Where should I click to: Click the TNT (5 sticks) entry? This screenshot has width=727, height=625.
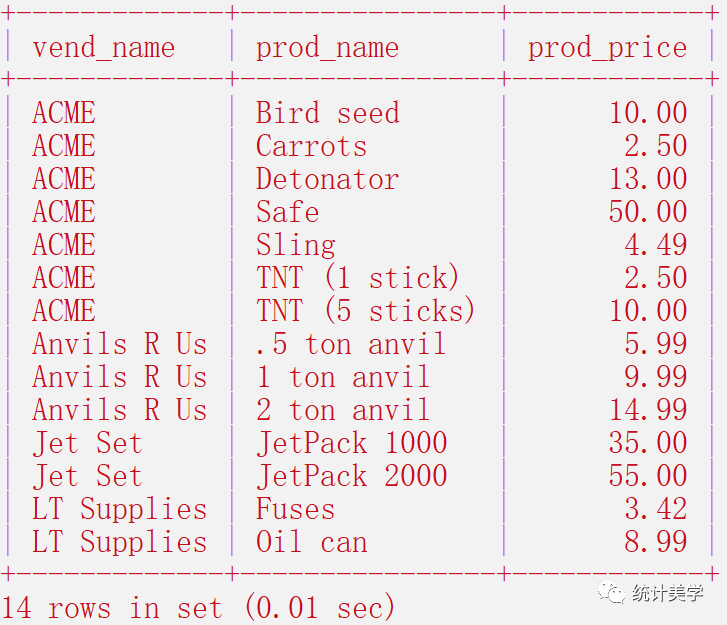tap(365, 311)
